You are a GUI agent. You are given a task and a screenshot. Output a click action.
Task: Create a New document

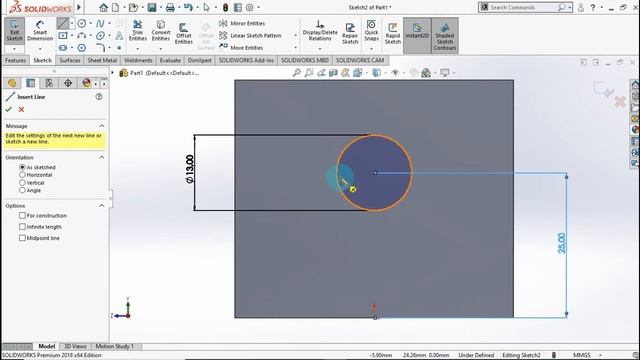(116, 7)
